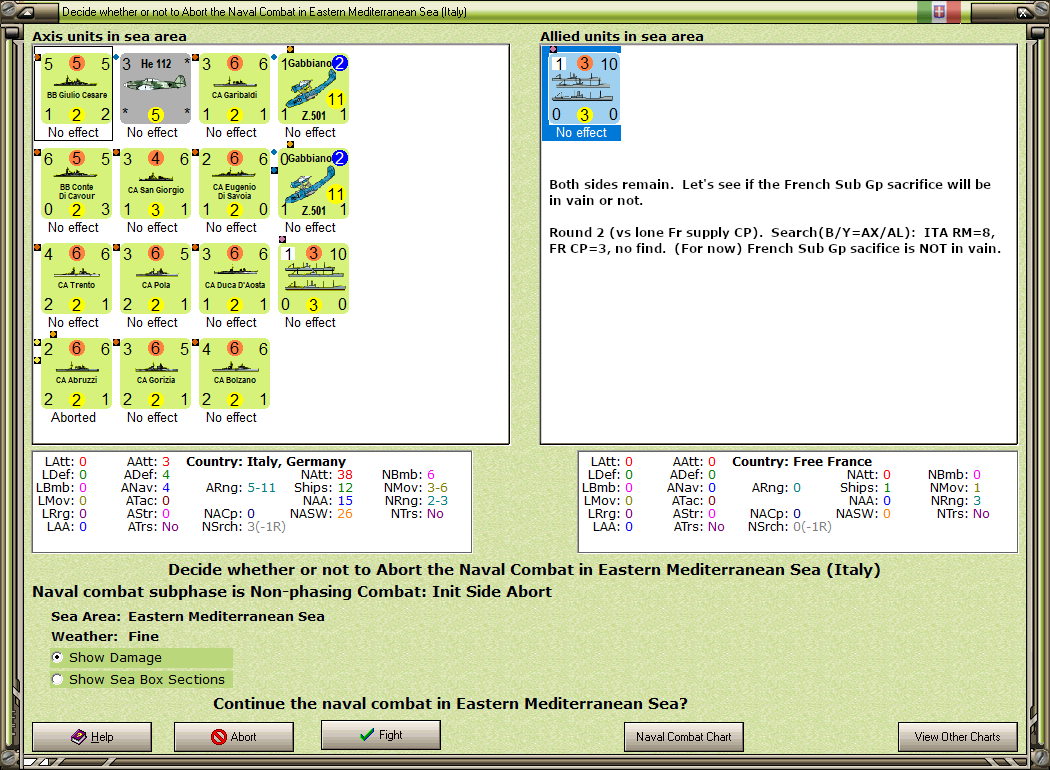Select the Z.501 Gabbiano unit labeled 1
Viewport: 1050px width, 770px height.
(x=313, y=89)
